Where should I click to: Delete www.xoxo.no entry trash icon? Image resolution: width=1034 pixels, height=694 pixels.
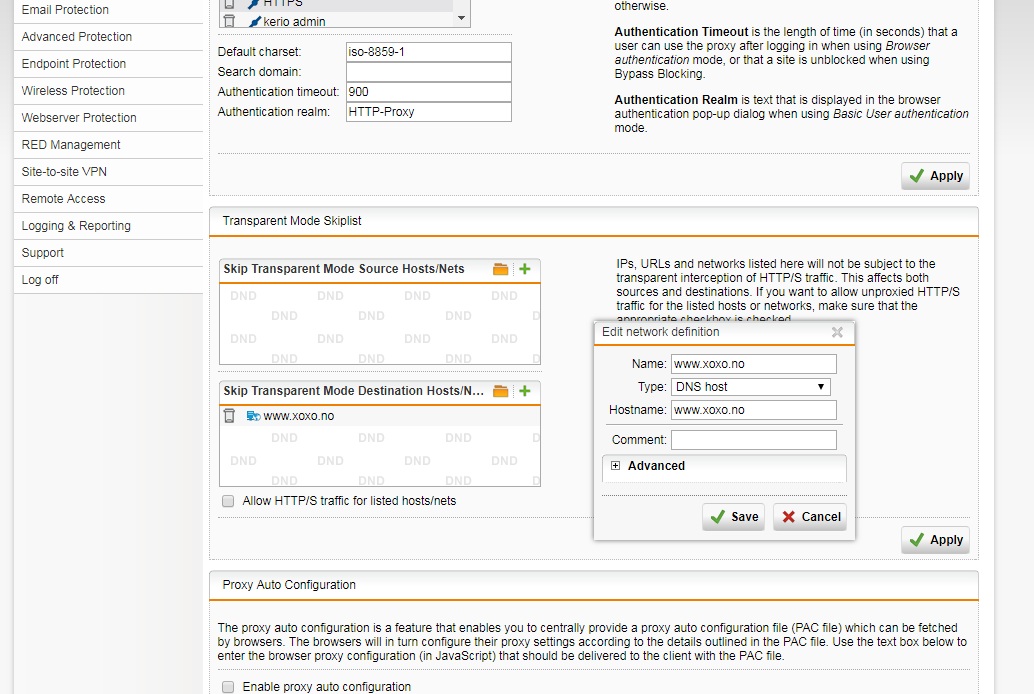pos(229,416)
